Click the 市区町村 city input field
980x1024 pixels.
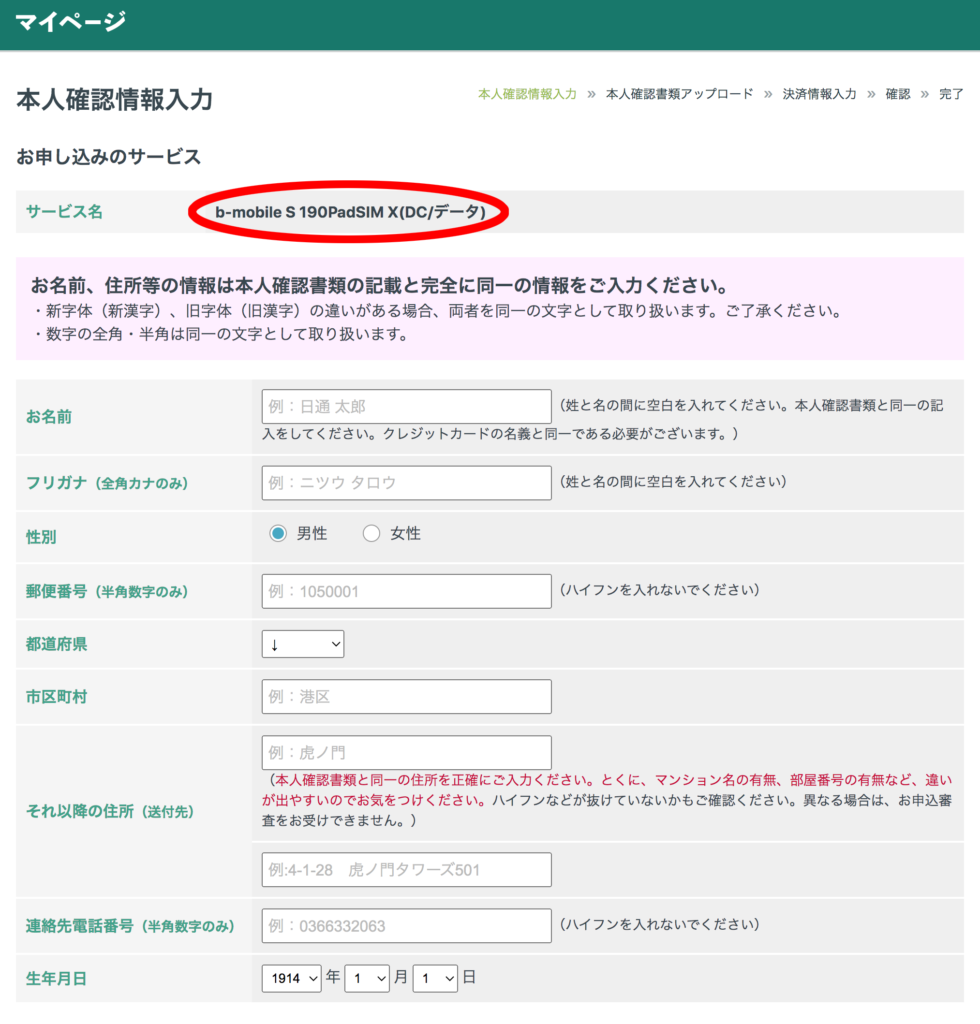[x=406, y=697]
